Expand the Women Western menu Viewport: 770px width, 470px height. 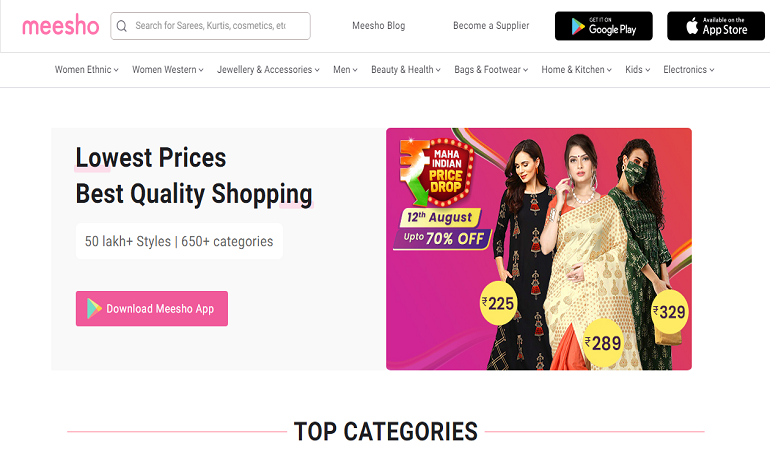[x=167, y=70]
